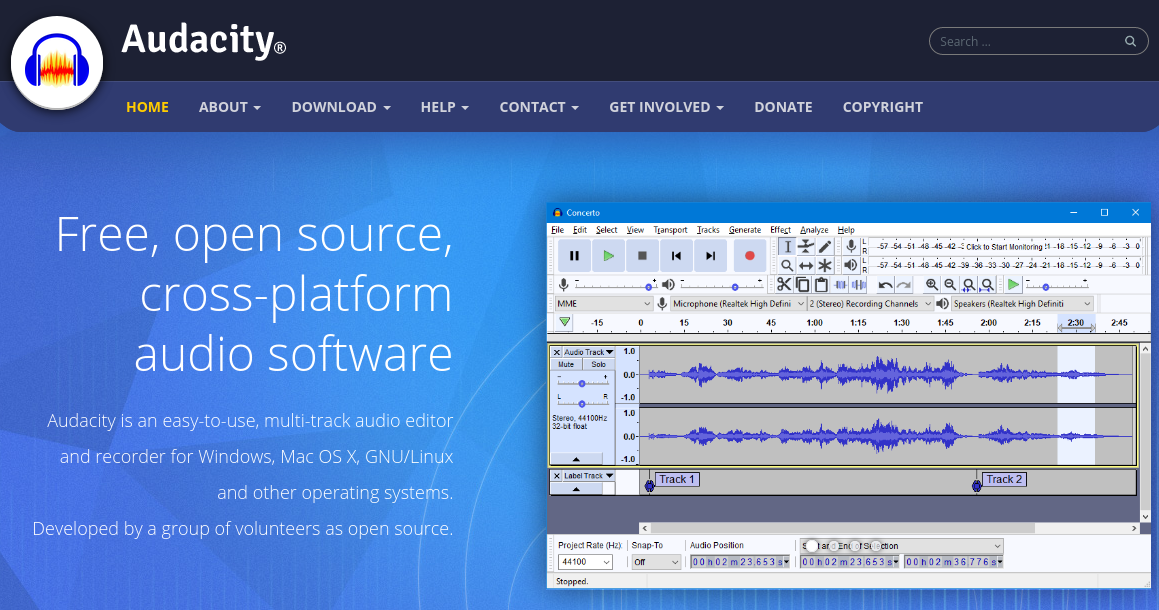The image size is (1159, 610).
Task: Fit entire project to window width
Action: pyautogui.click(x=988, y=285)
